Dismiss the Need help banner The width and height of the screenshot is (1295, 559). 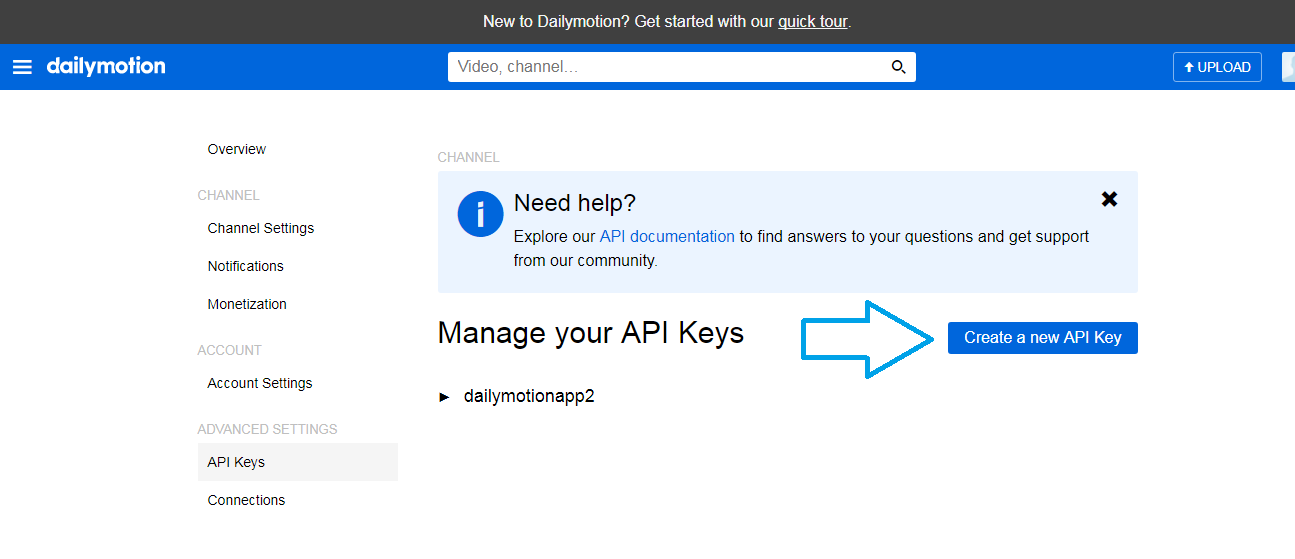click(1109, 199)
